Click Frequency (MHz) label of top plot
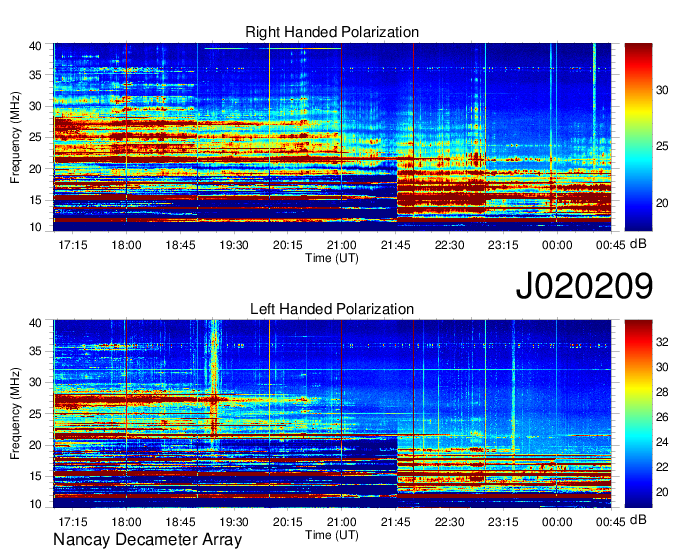The width and height of the screenshot is (680, 552). point(15,137)
